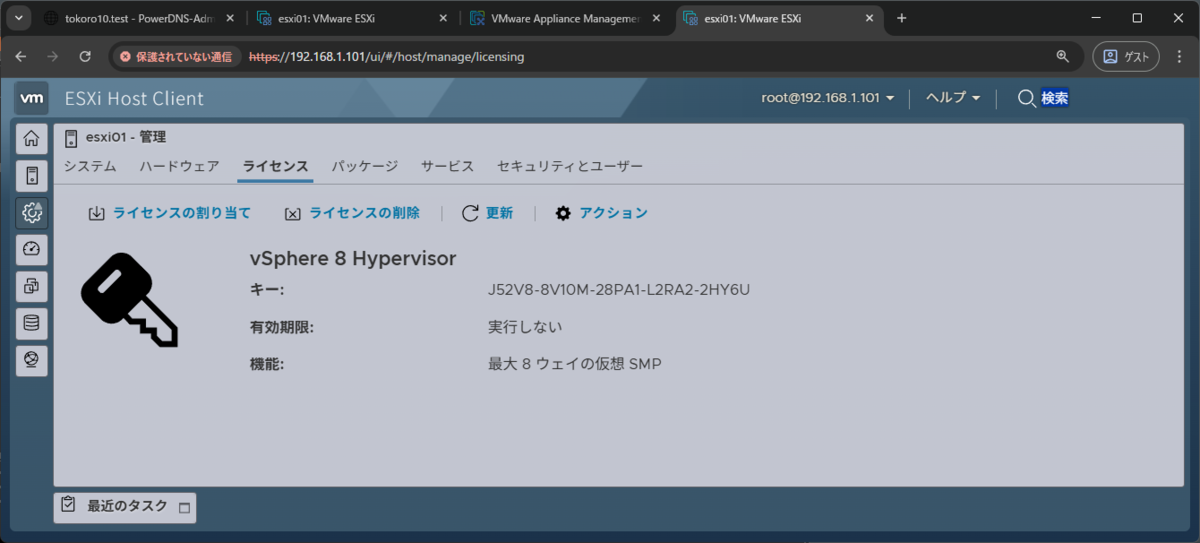Image resolution: width=1200 pixels, height=543 pixels.
Task: Switch to サービス tab
Action: point(447,166)
